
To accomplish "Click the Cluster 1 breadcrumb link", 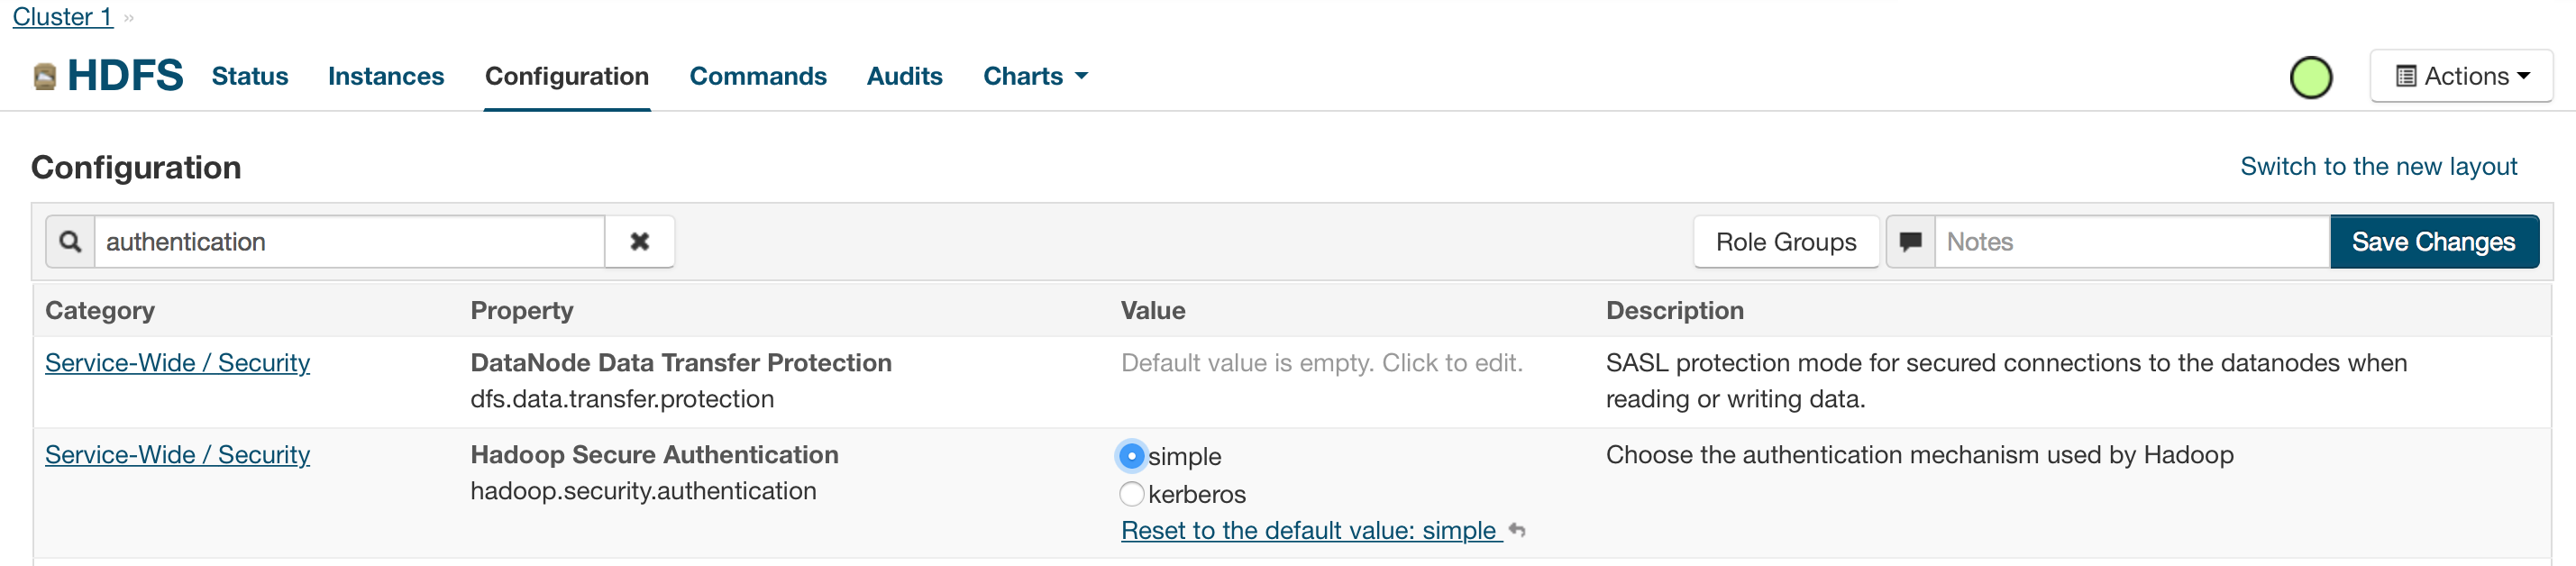I will [62, 17].
